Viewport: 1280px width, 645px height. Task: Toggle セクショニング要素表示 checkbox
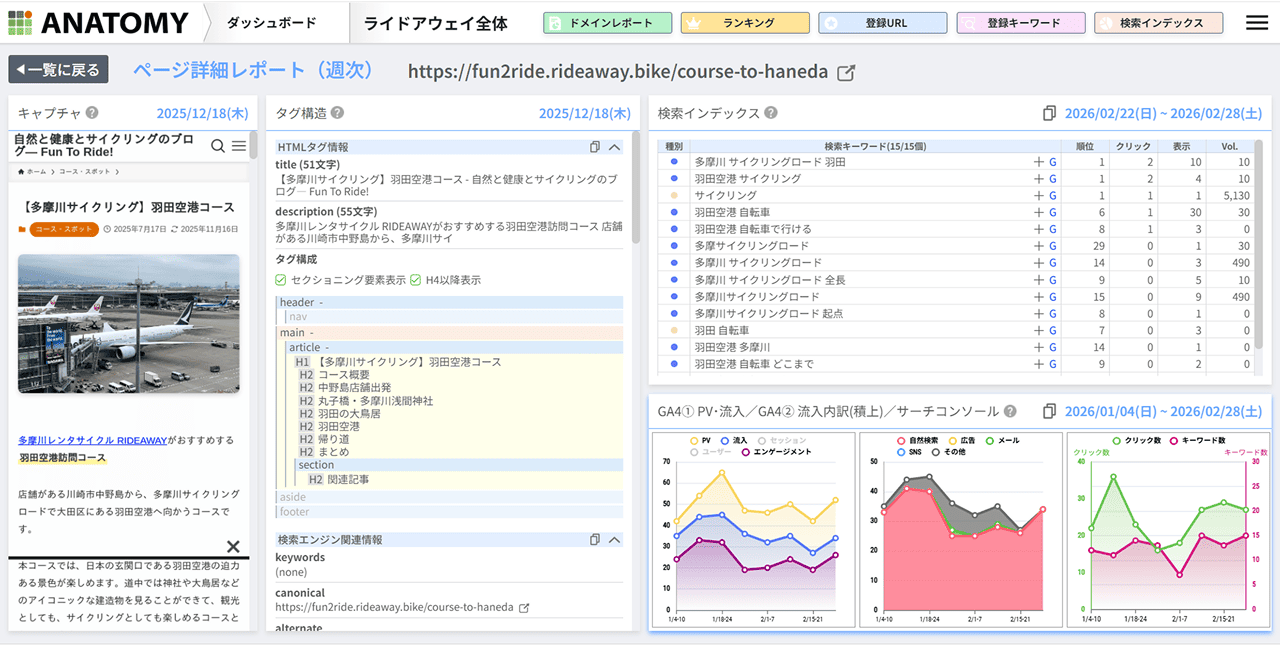pyautogui.click(x=281, y=280)
